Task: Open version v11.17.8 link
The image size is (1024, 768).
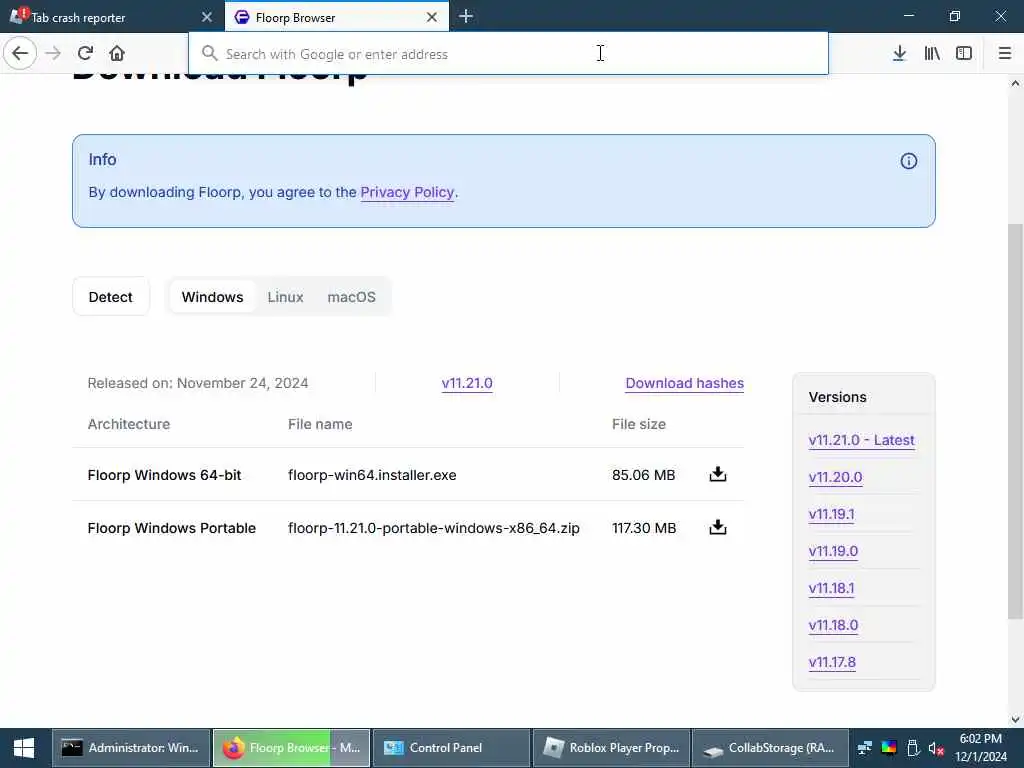Action: point(832,662)
